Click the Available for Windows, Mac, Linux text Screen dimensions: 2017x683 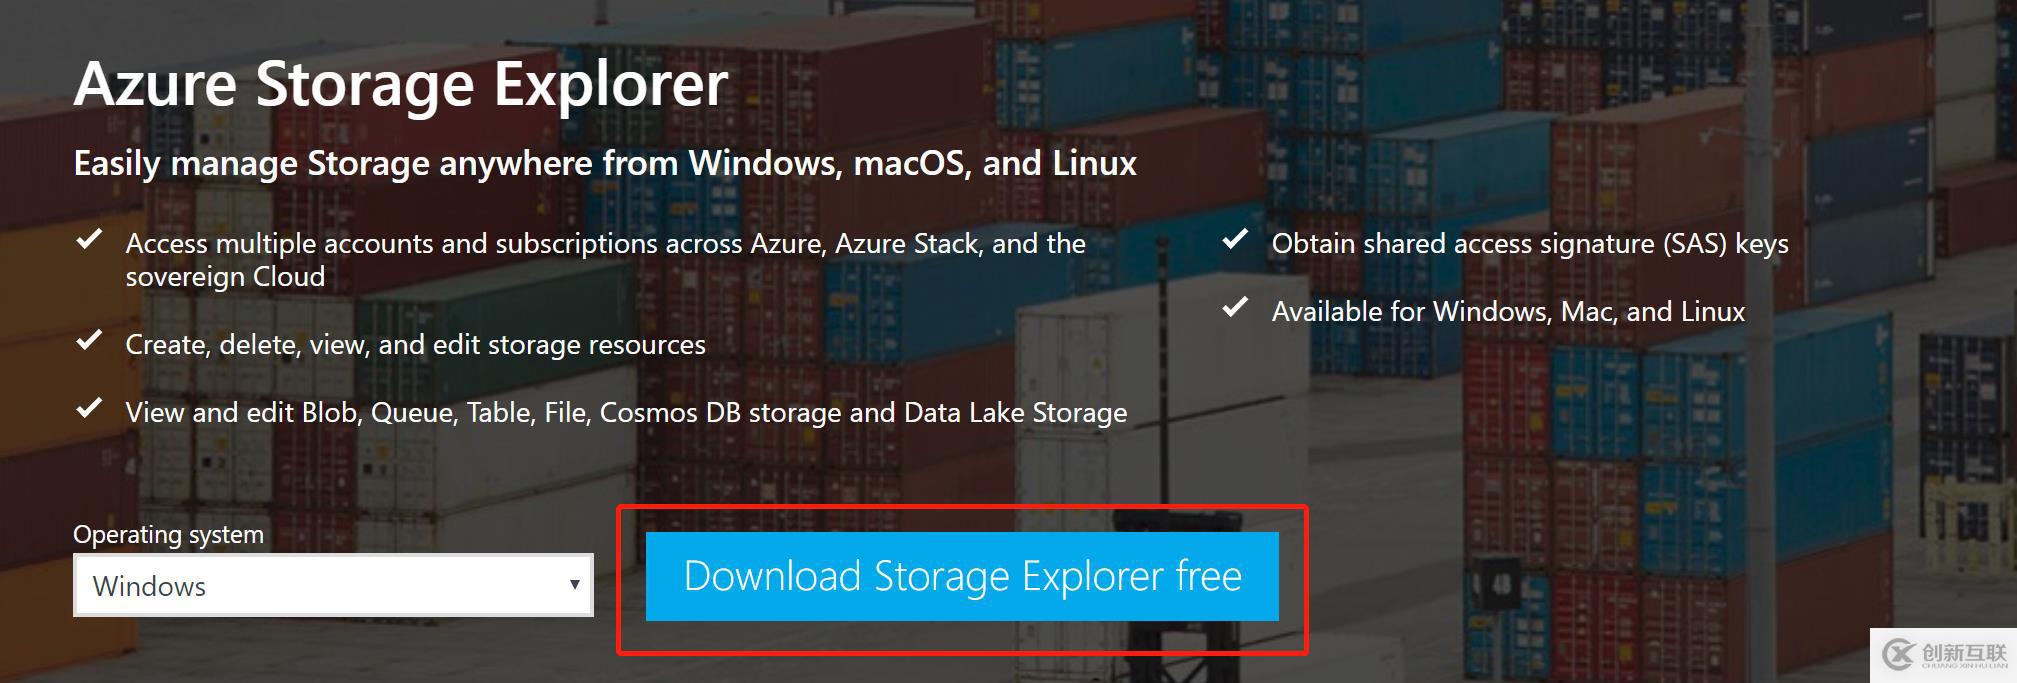click(1508, 312)
